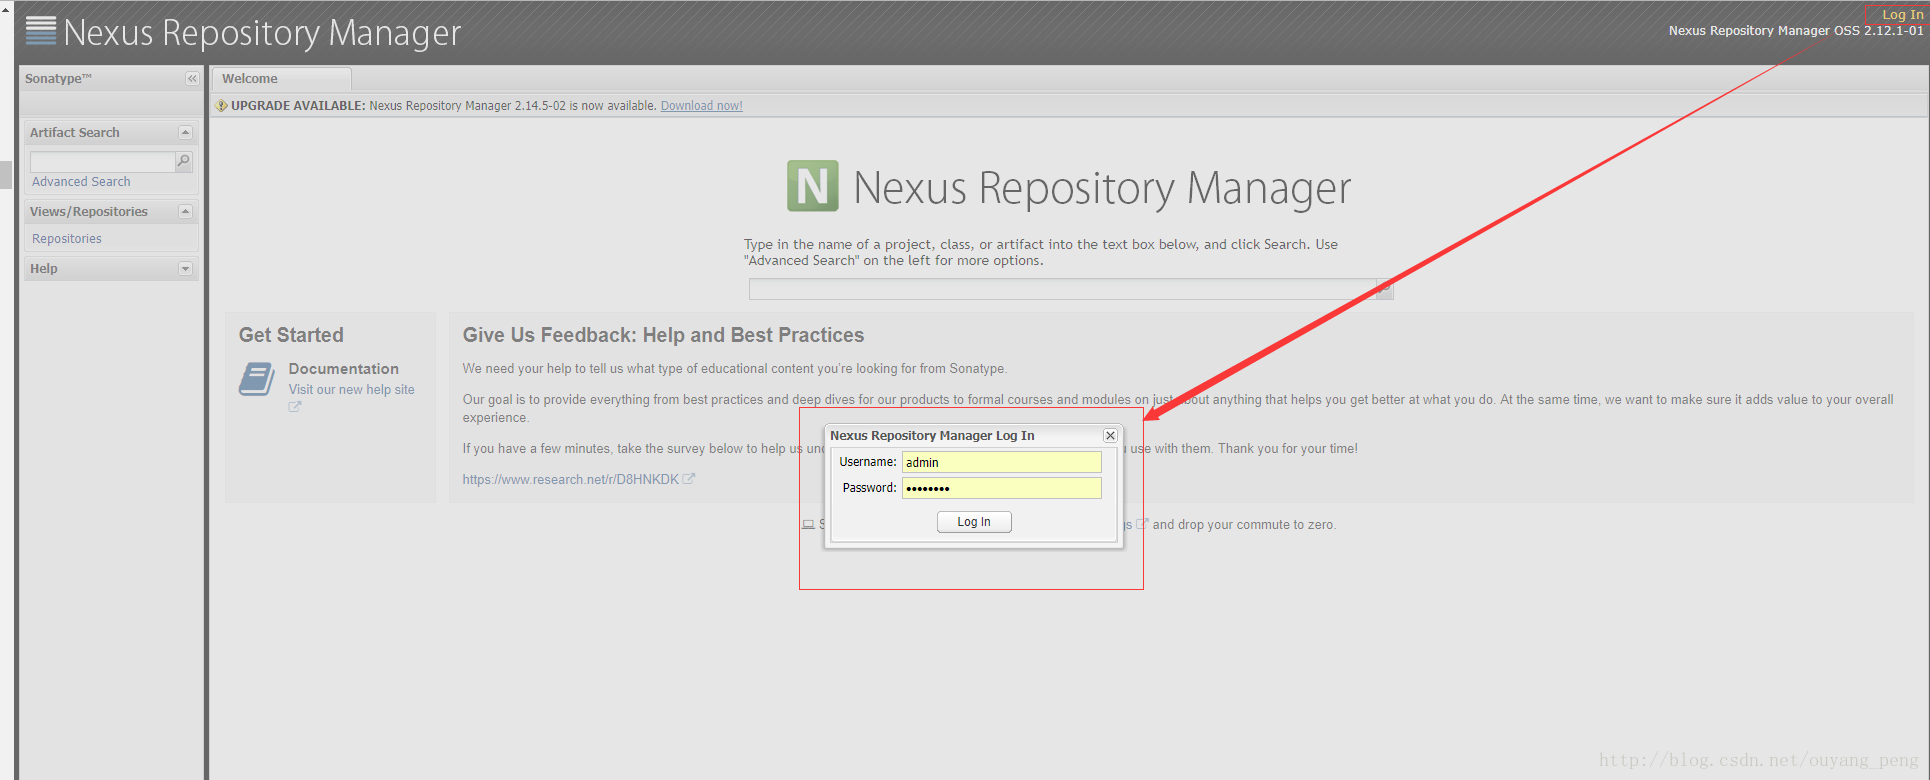The height and width of the screenshot is (780, 1930).
Task: Click the Nexus Repository Manager OSS version text
Action: 1796,31
